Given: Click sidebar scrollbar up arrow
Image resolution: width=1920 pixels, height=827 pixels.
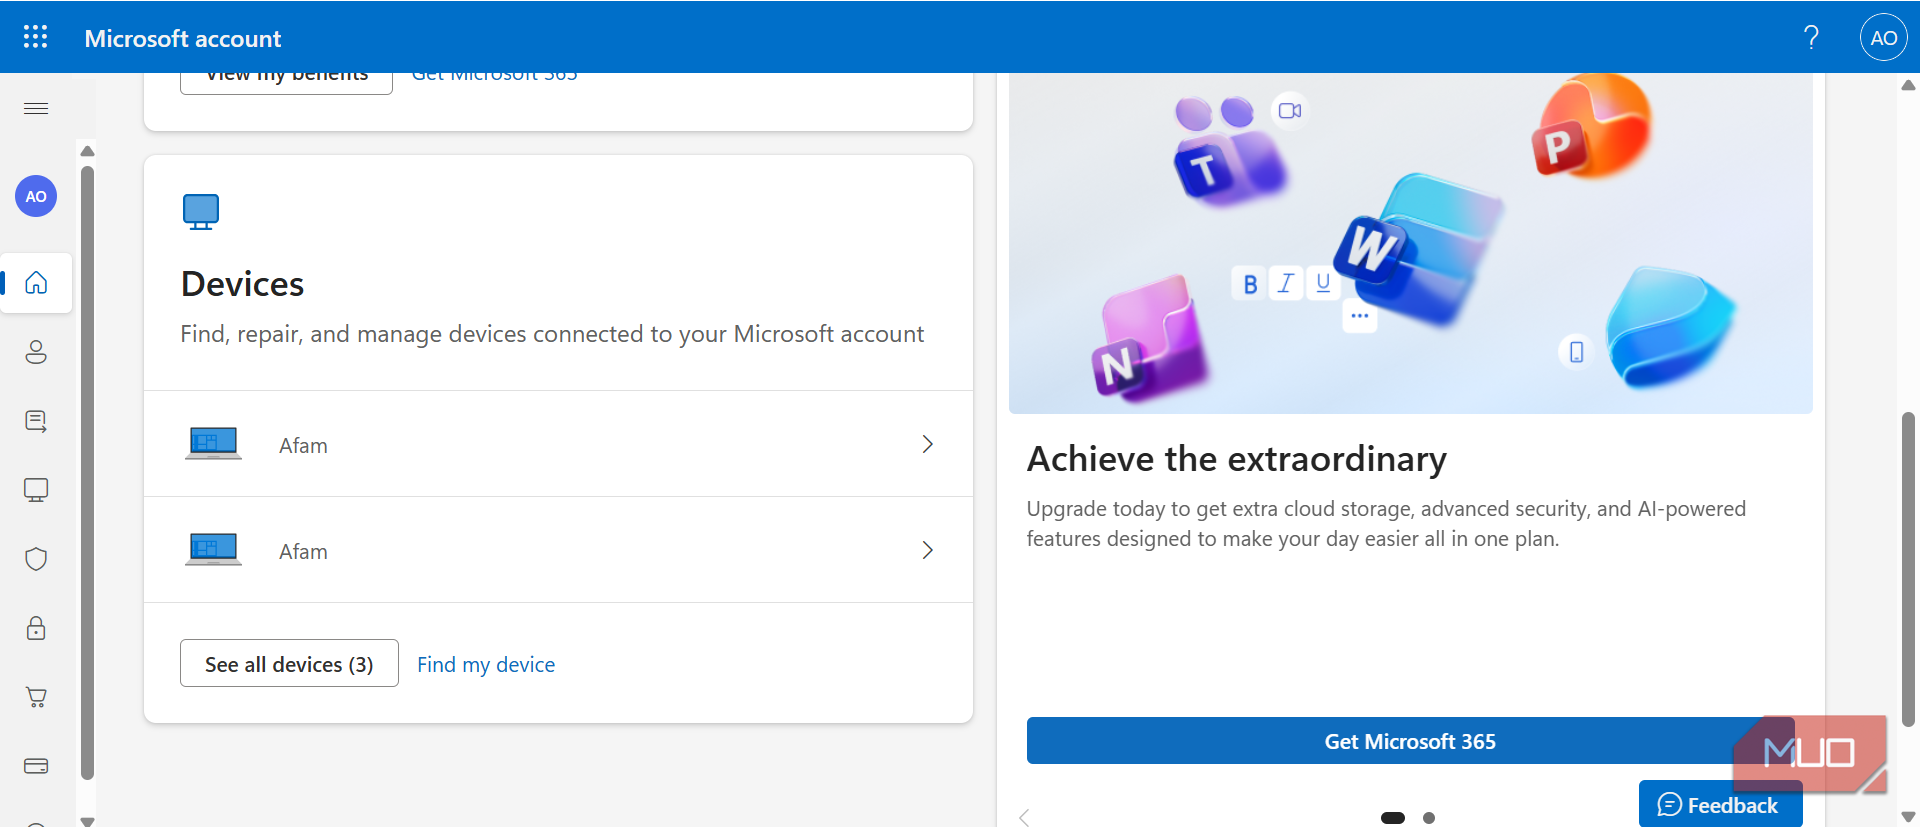Looking at the screenshot, I should (87, 151).
